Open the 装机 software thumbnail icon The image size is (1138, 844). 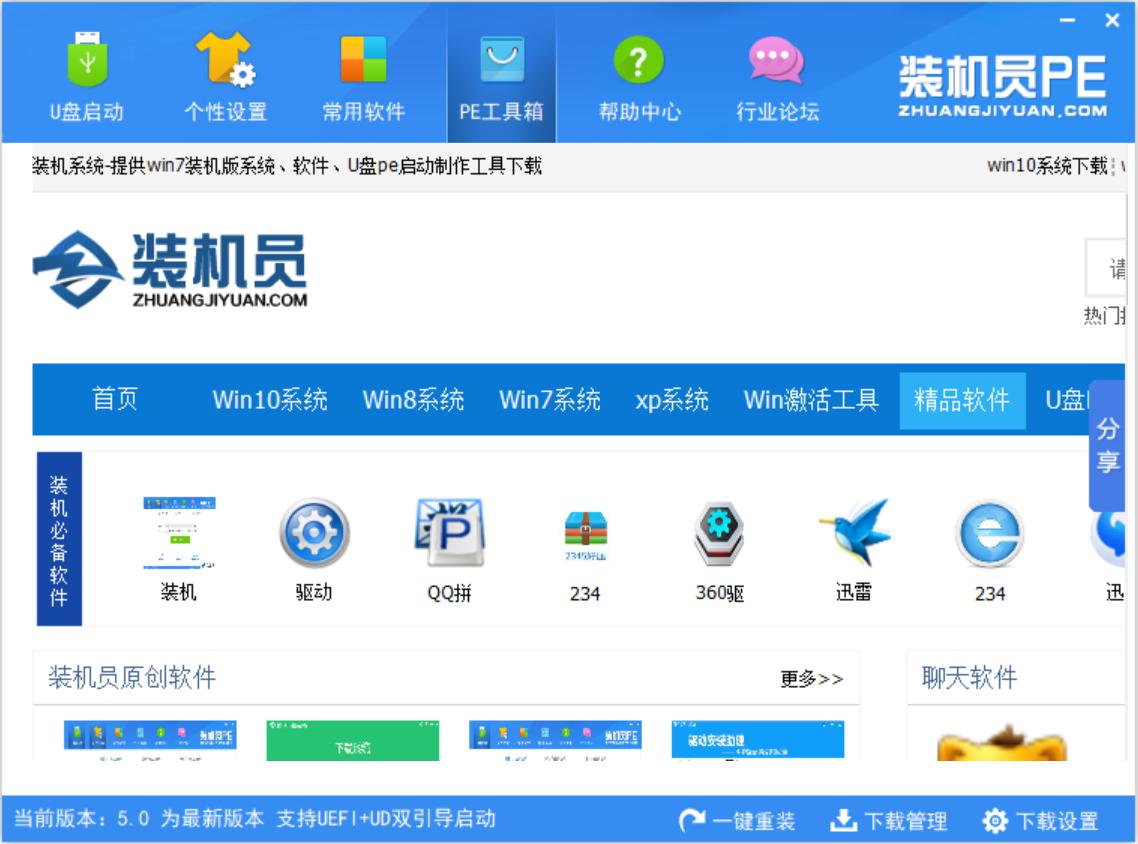179,533
